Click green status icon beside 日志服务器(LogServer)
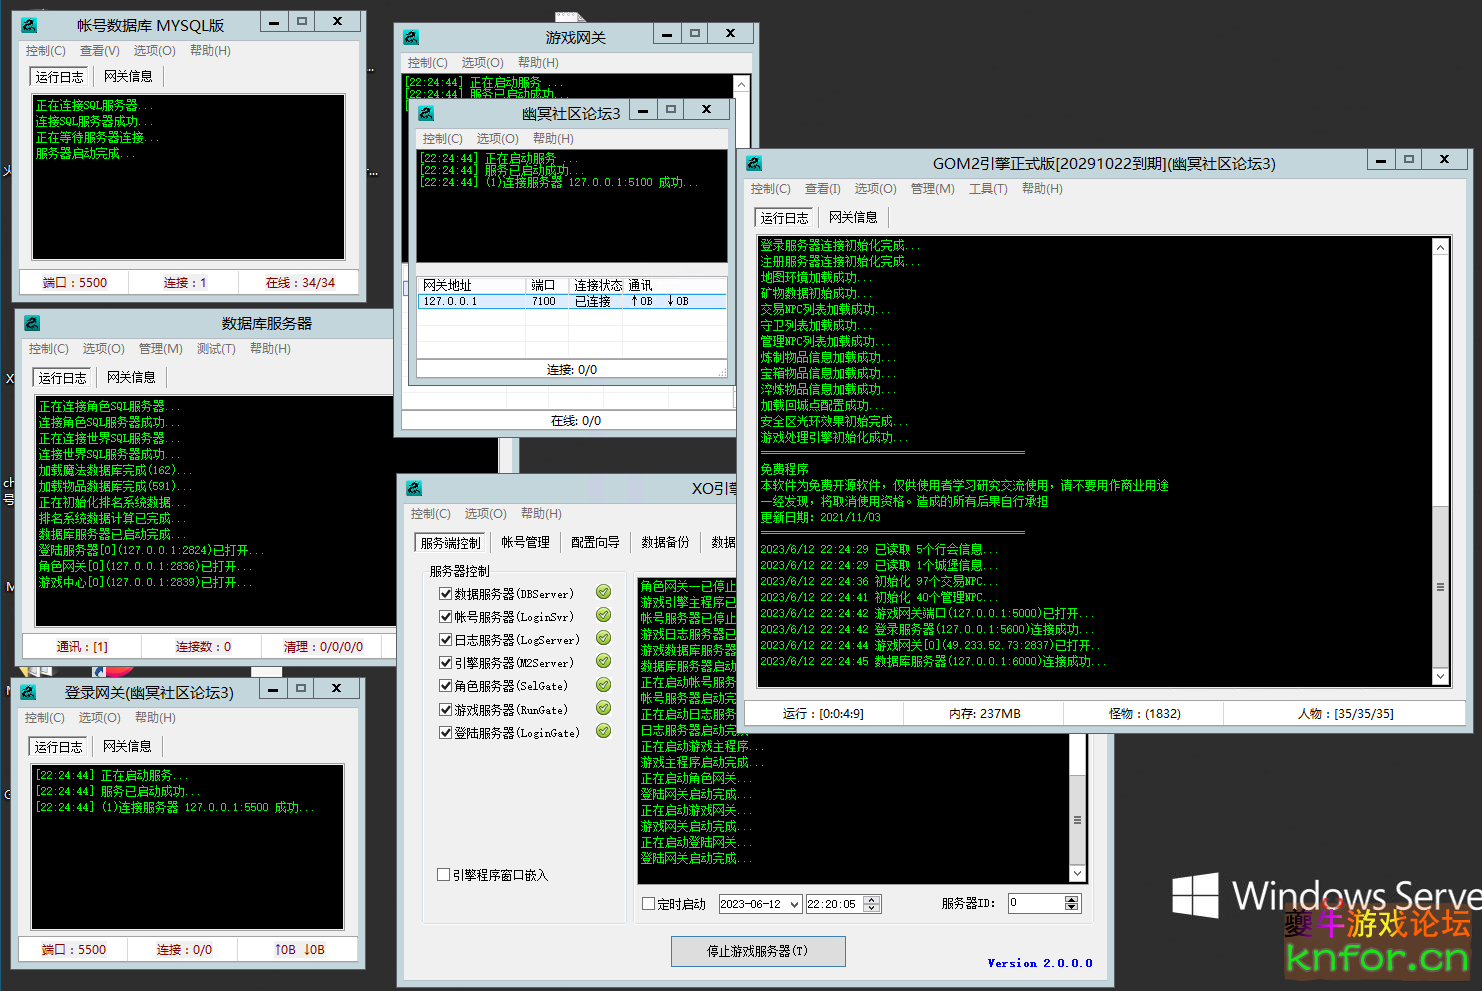 coord(603,638)
